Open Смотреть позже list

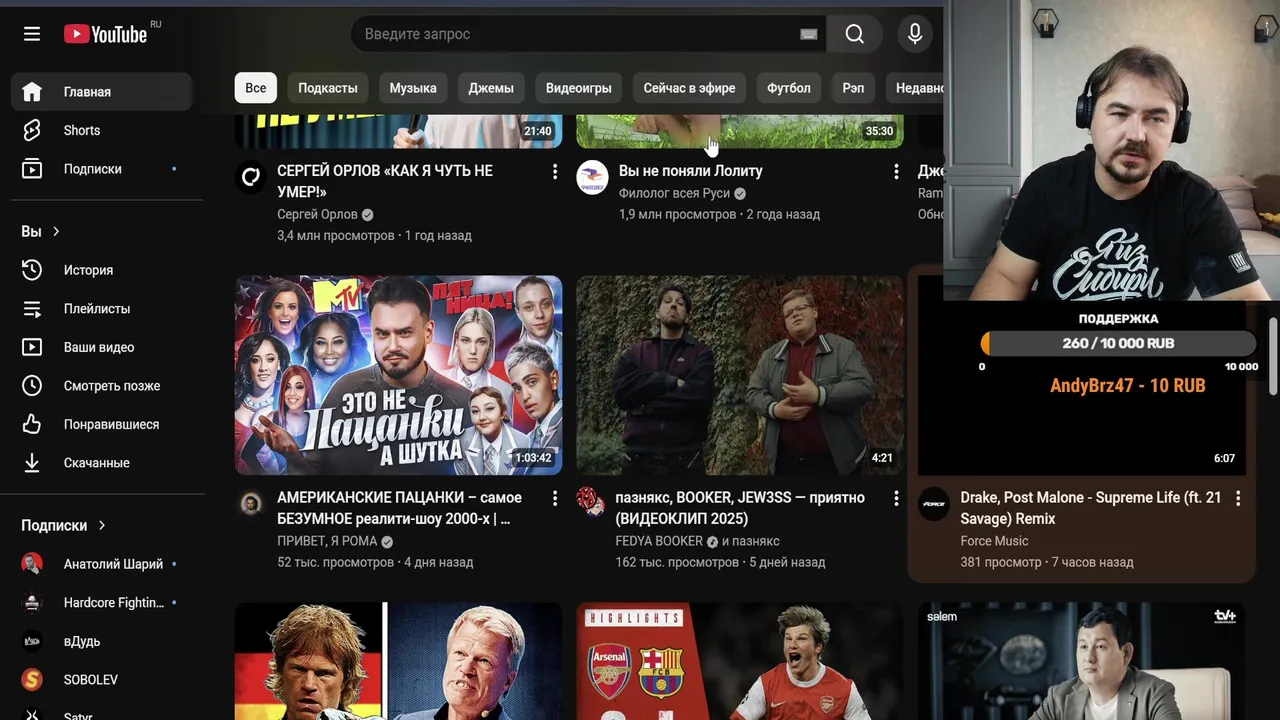pos(102,386)
